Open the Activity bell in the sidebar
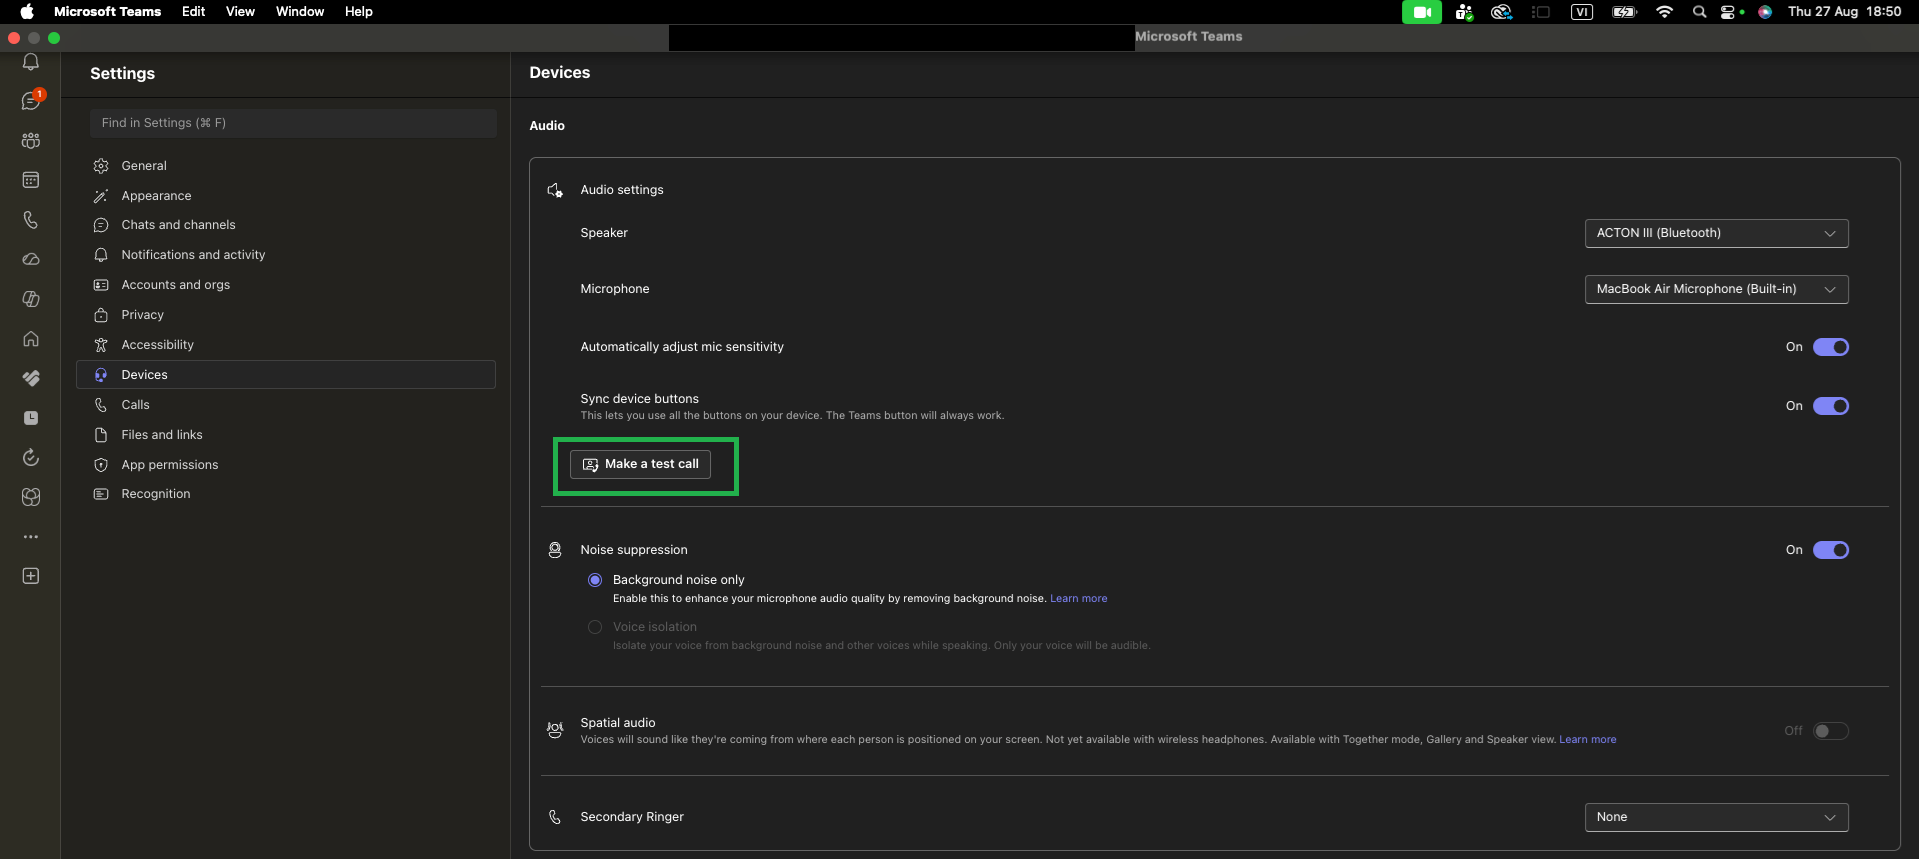 (x=31, y=62)
